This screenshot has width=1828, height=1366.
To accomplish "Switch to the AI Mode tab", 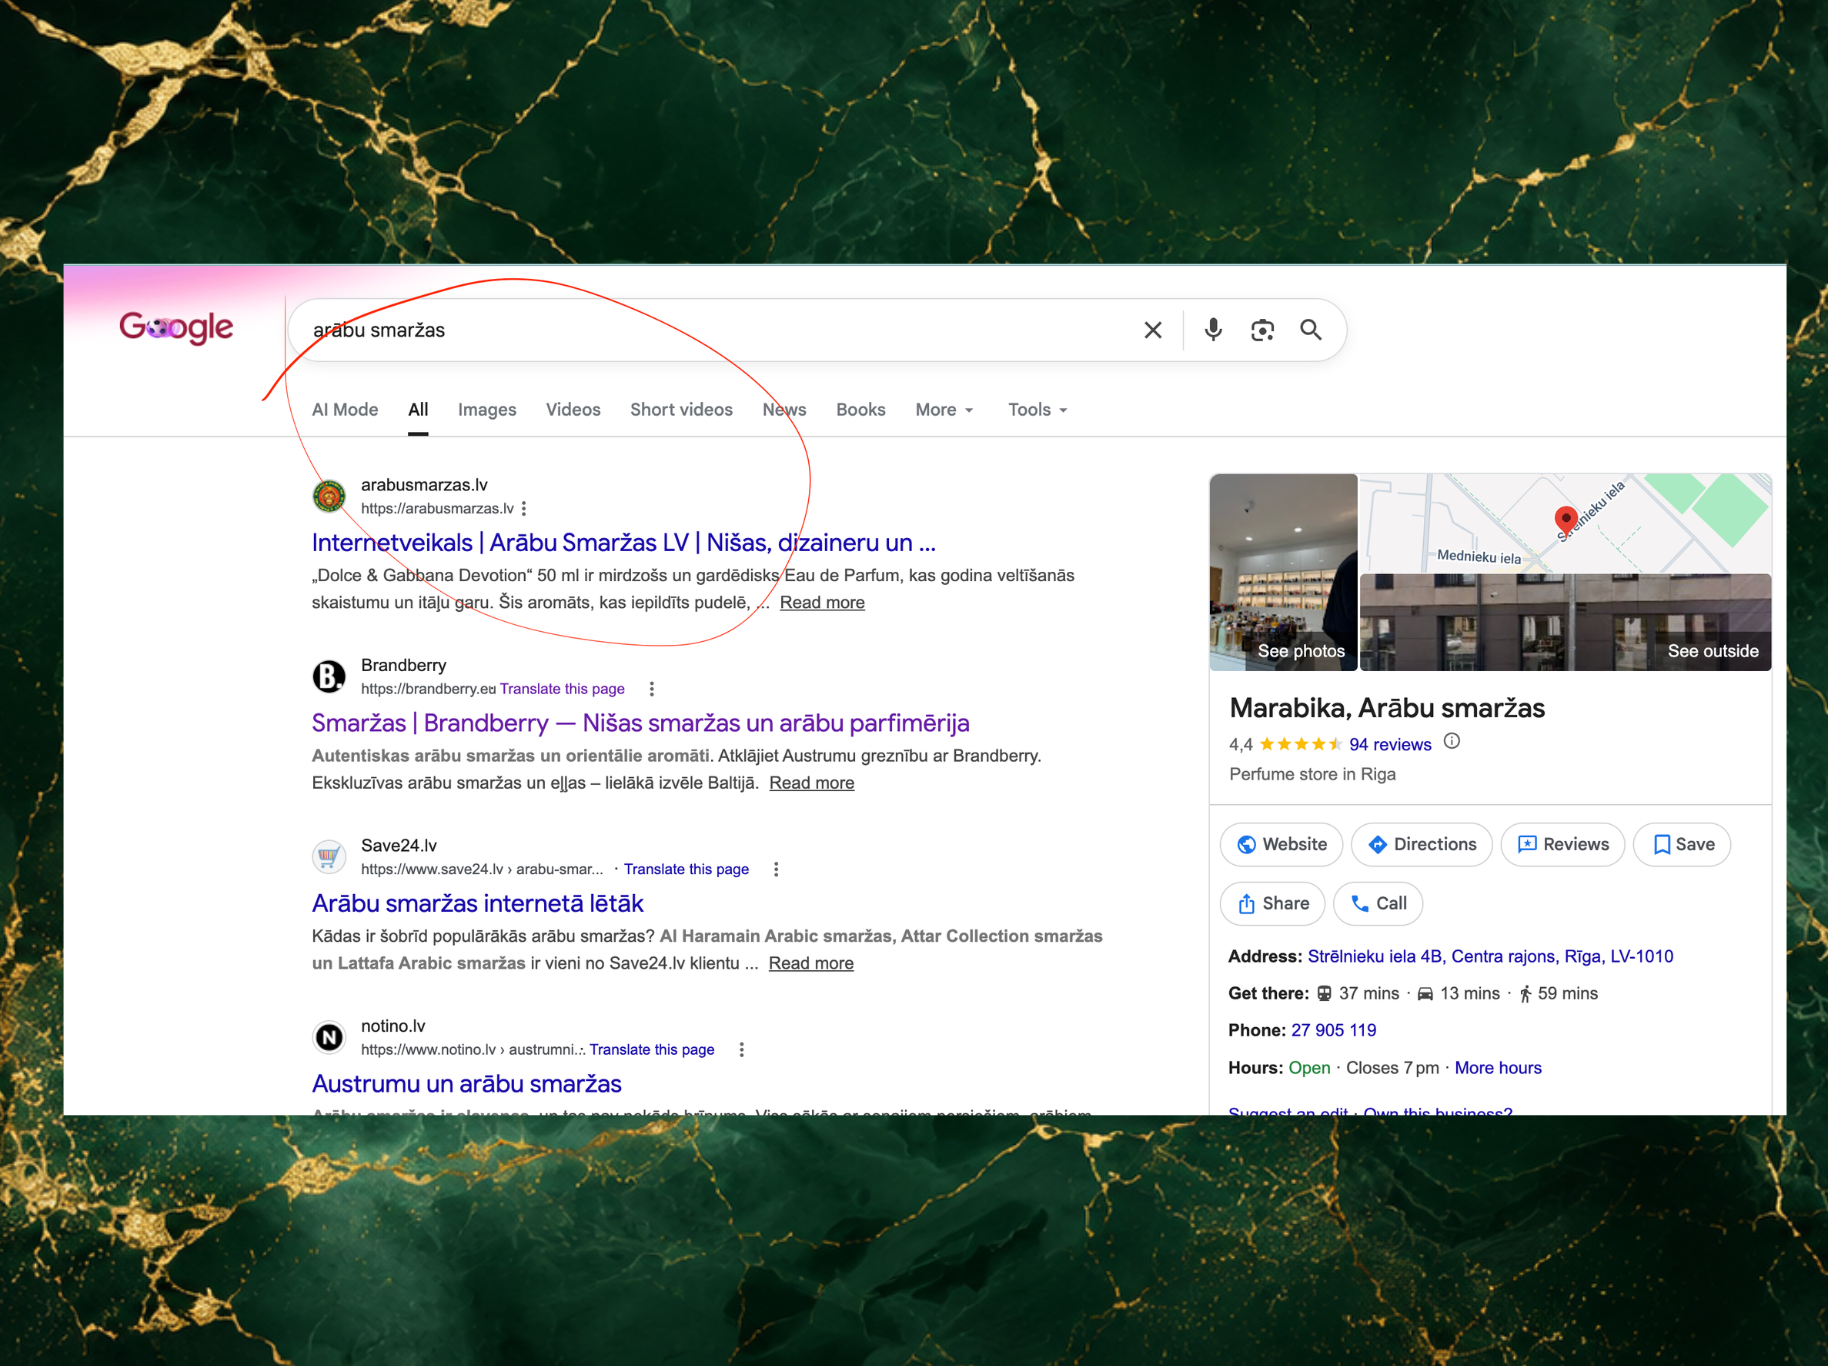I will (x=345, y=410).
